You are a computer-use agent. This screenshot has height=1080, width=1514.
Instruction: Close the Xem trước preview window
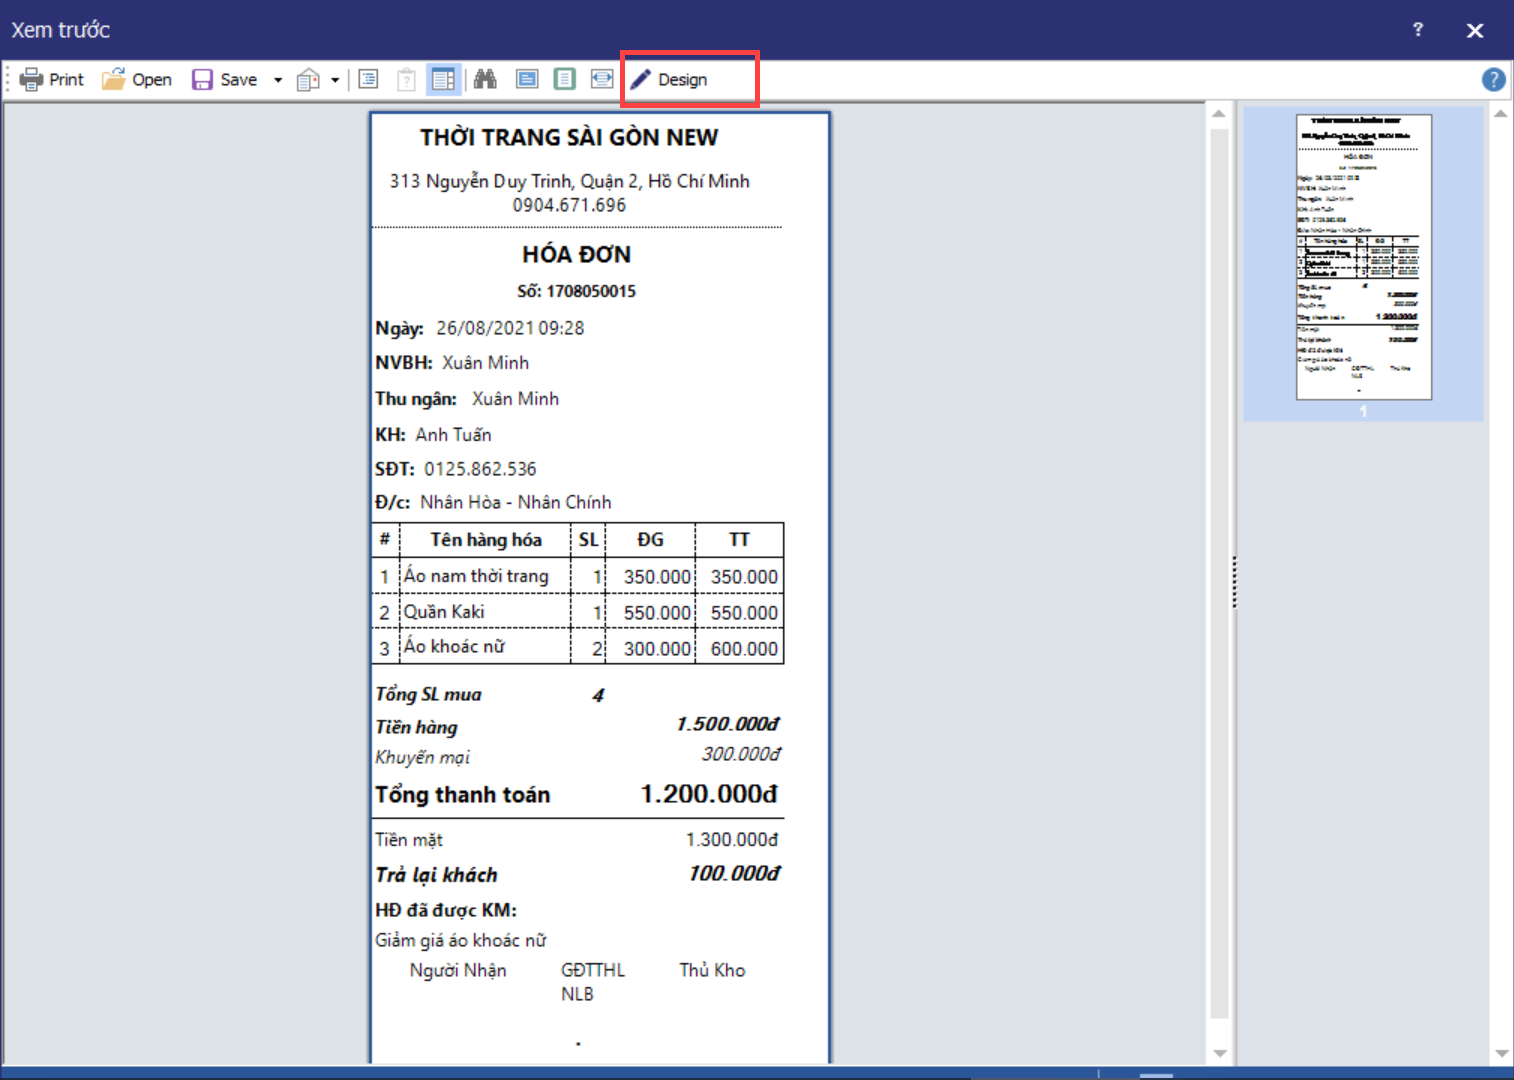point(1475,30)
